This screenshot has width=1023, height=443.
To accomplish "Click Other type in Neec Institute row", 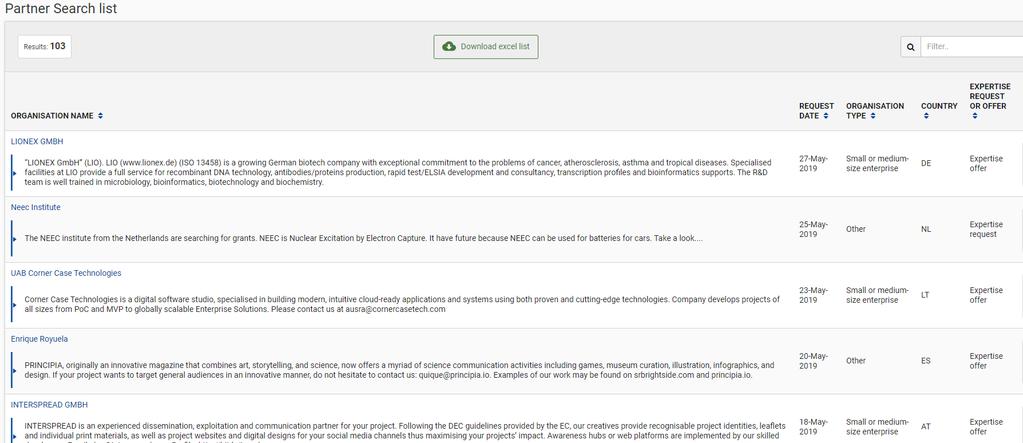I will pos(856,230).
